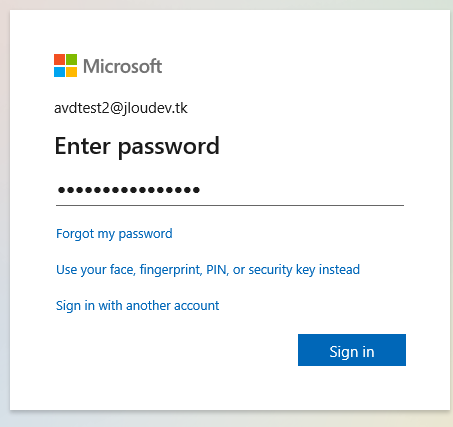Switch users with another account link
Screen dimensions: 453x427
click(x=137, y=305)
